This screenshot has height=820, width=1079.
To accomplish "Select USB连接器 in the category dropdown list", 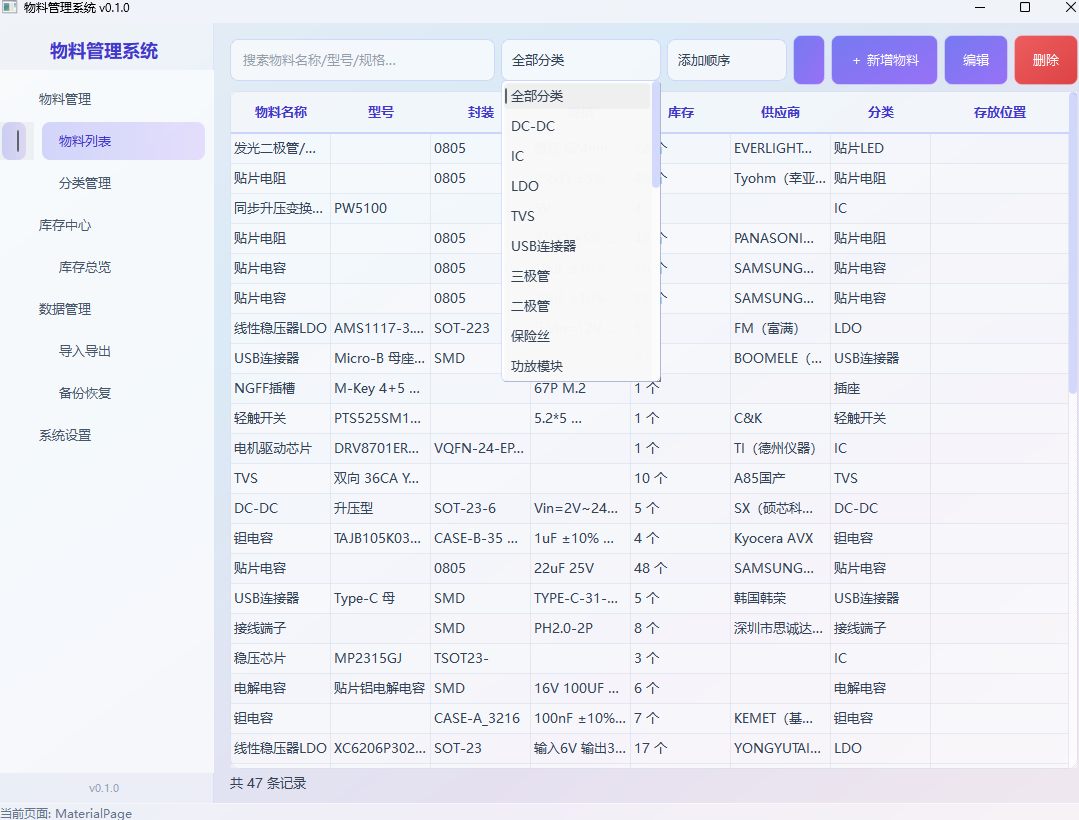I will 543,246.
